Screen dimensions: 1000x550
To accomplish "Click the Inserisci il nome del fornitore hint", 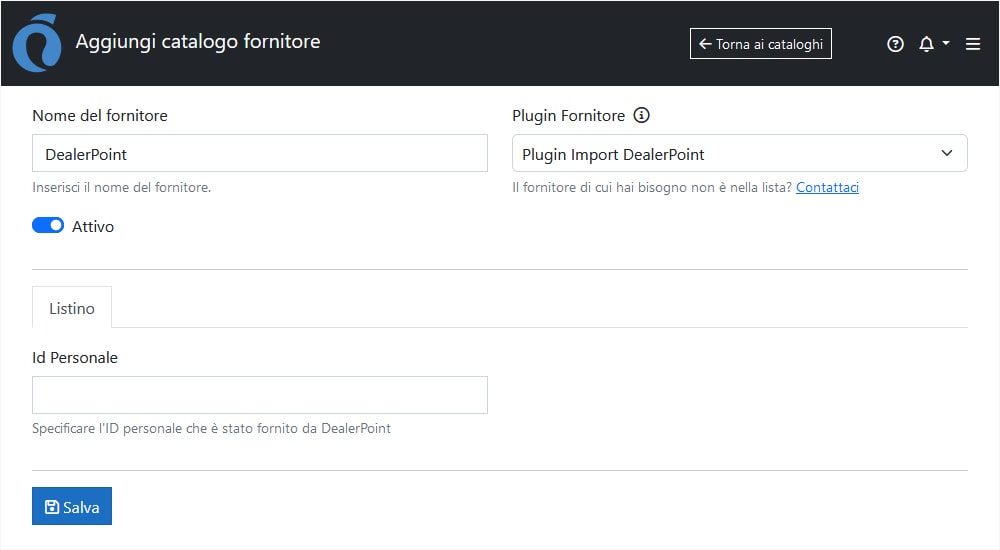I will click(121, 188).
